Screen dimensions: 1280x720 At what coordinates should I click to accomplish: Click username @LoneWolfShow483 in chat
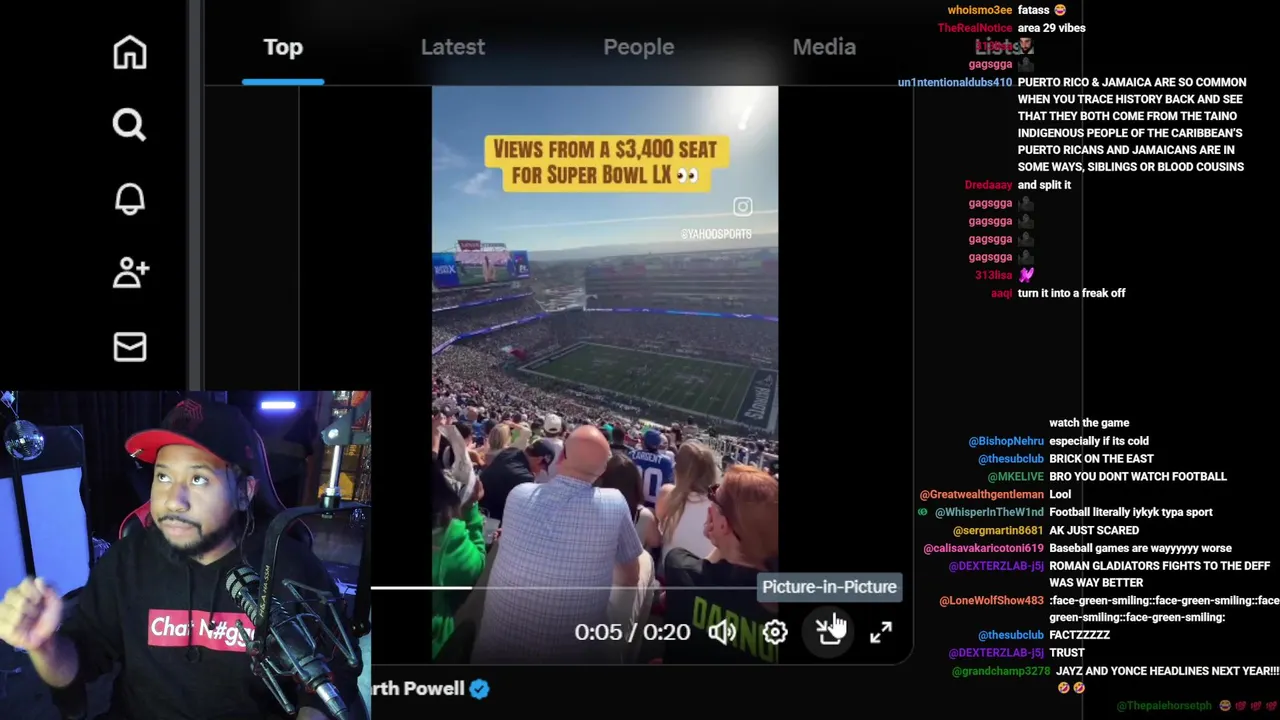[992, 601]
